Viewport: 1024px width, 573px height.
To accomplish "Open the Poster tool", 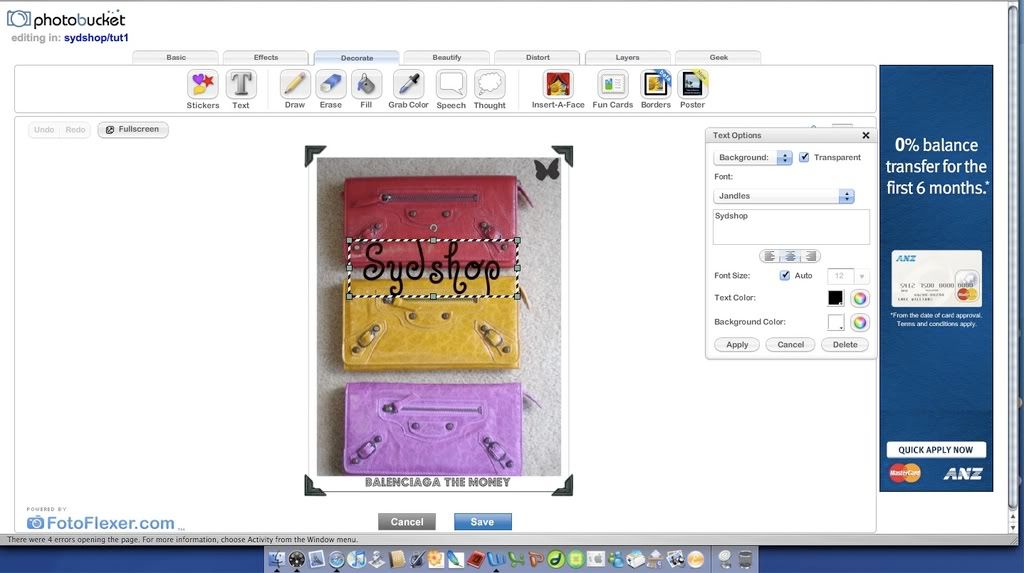I will coord(692,84).
